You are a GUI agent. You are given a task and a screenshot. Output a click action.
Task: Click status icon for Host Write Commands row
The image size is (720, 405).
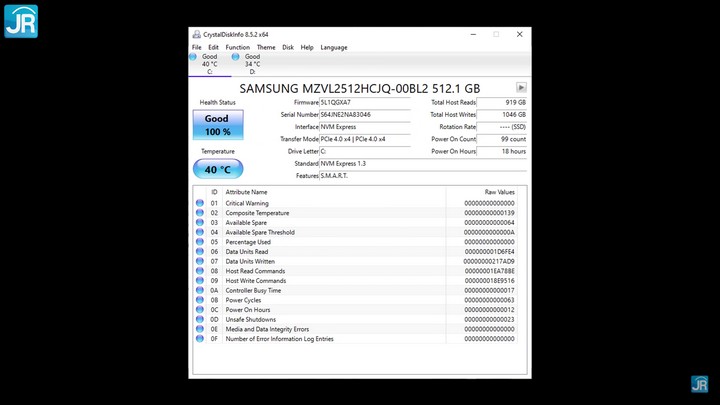200,280
